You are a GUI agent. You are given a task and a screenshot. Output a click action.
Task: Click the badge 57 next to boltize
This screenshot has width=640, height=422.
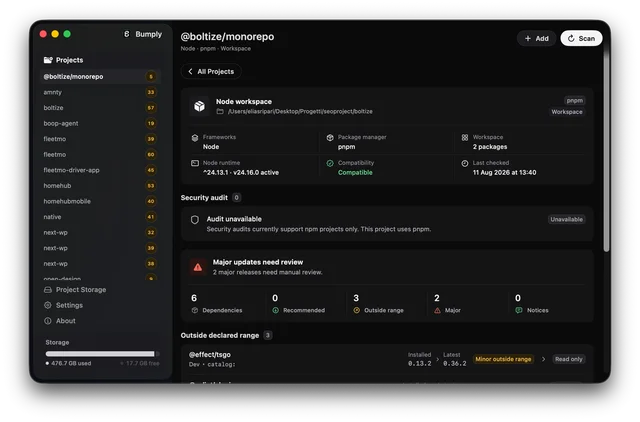tap(151, 108)
